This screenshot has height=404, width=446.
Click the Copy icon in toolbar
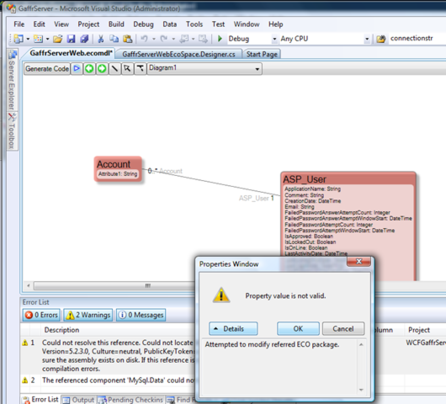point(114,39)
